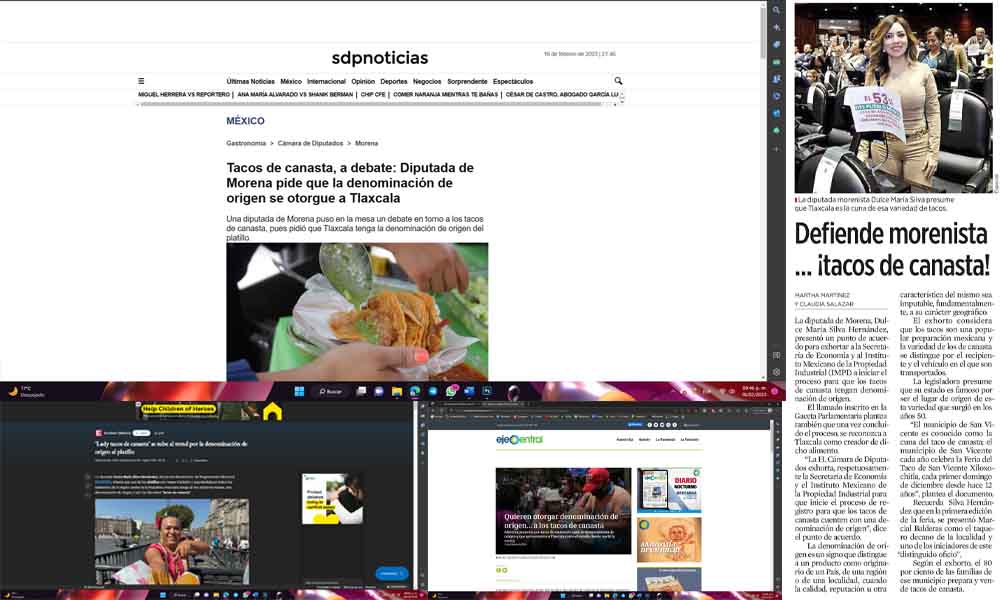Click the Cámara de Diputados breadcrumb link
Image resolution: width=1000 pixels, height=600 pixels.
pos(310,143)
